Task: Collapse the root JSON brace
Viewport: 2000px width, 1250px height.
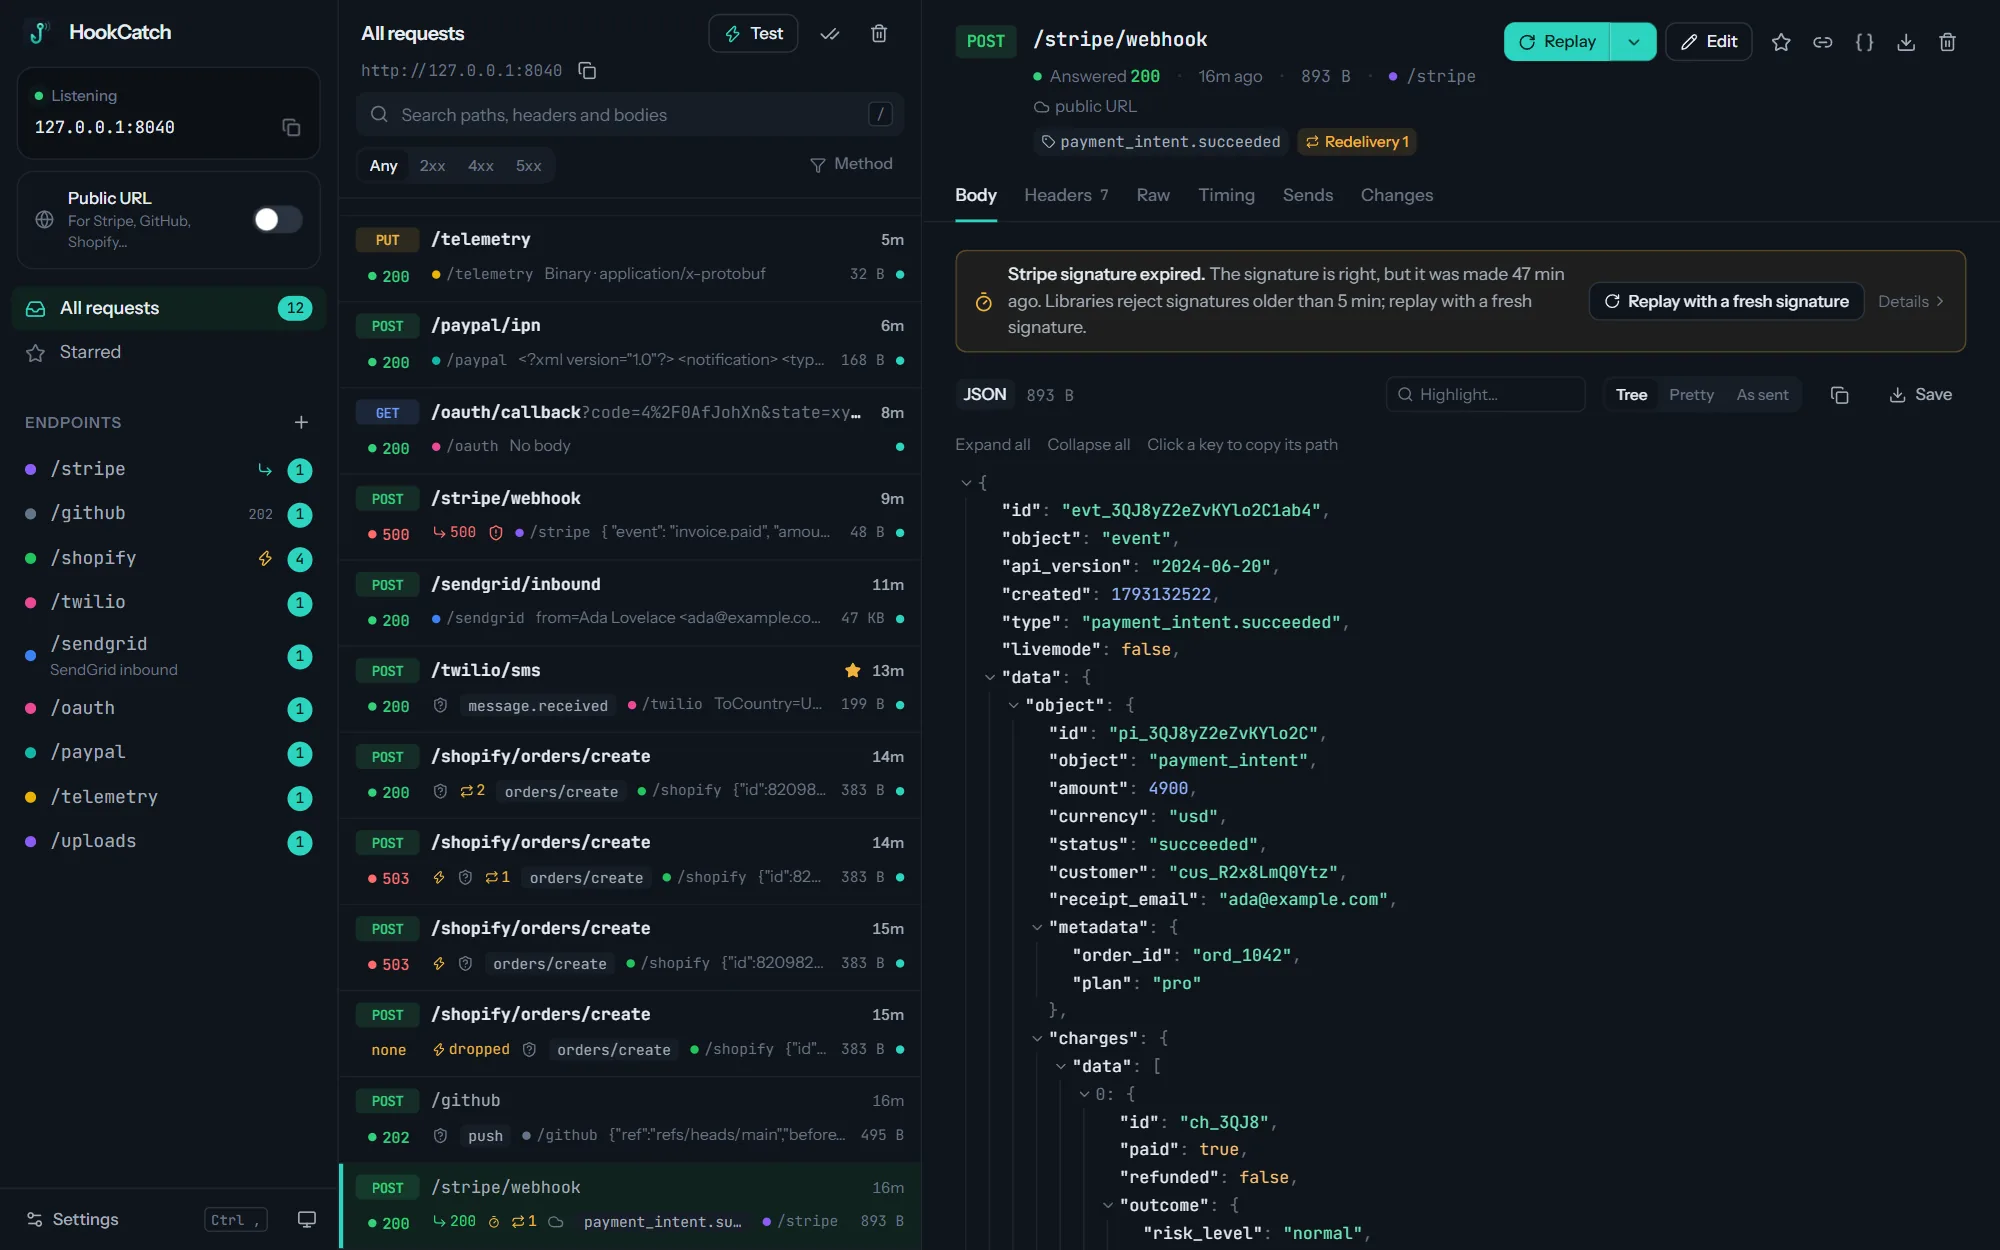Action: (x=966, y=483)
